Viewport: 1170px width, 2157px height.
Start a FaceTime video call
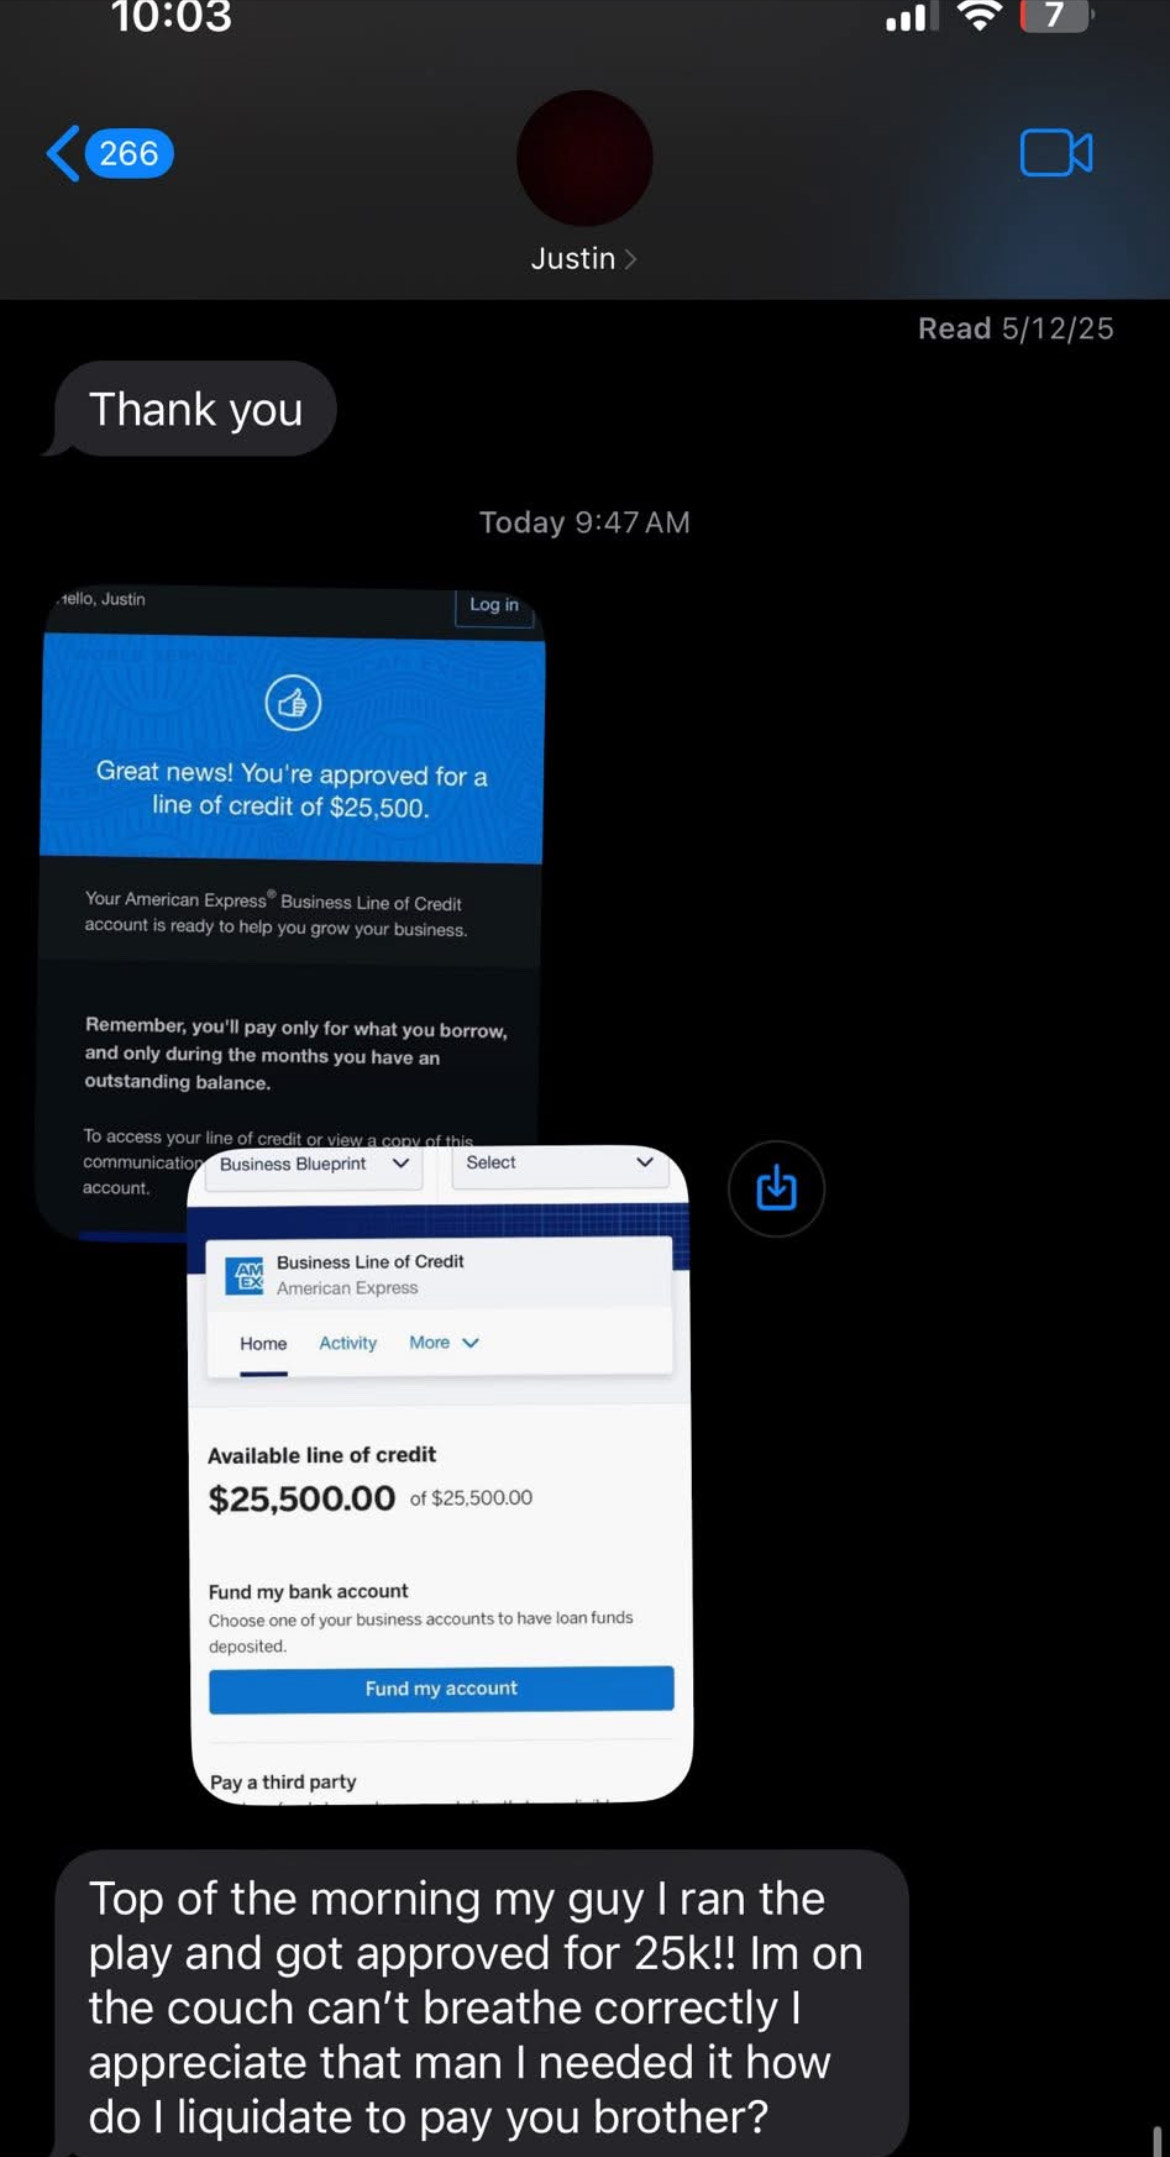pos(1056,153)
